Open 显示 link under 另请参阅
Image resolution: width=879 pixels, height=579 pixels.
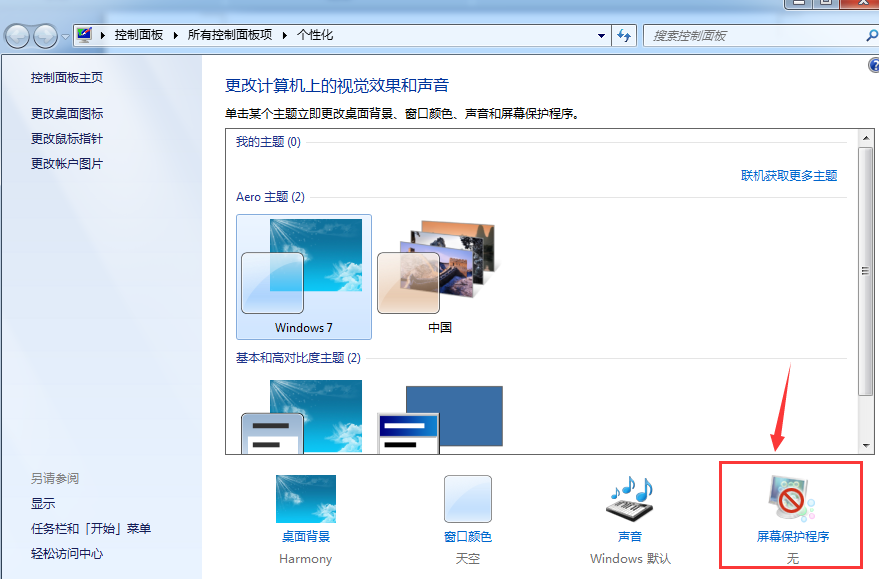tap(43, 504)
